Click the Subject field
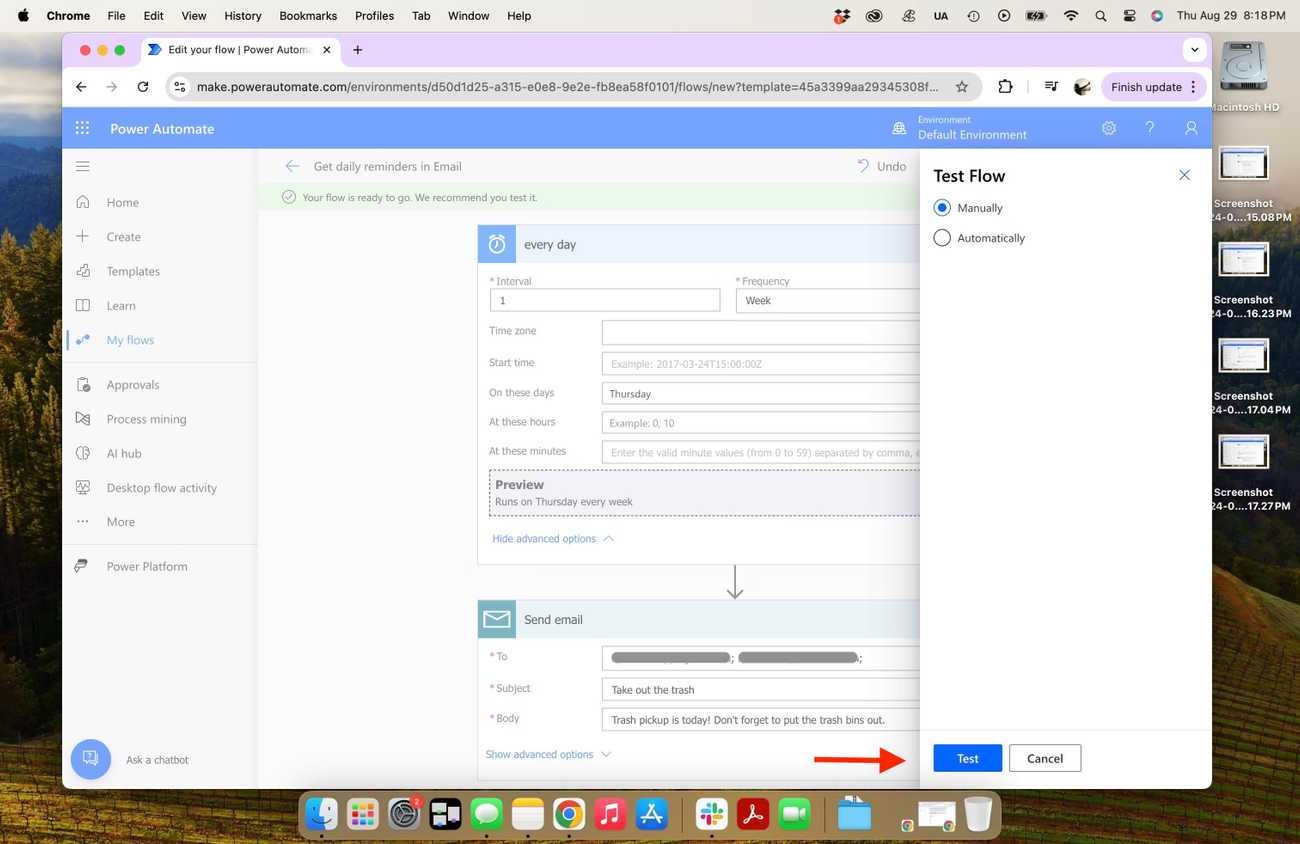 tap(761, 690)
